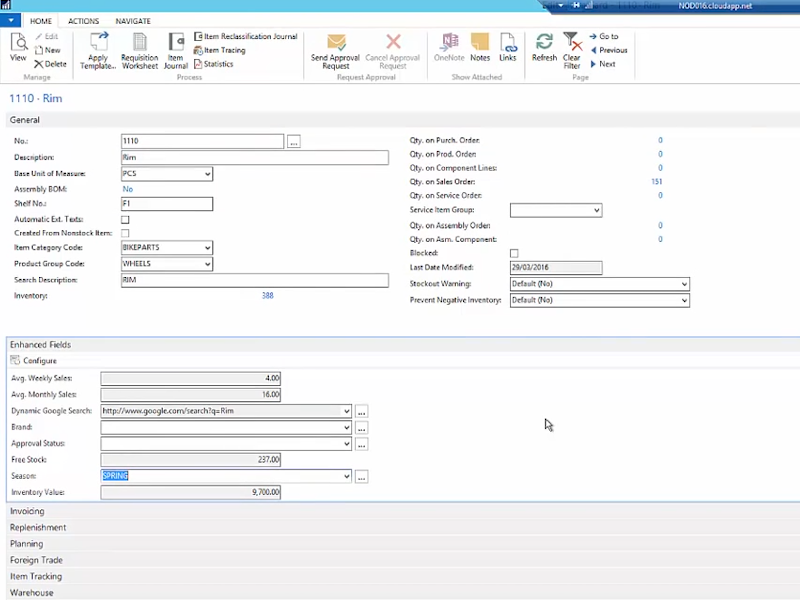
Task: Delete the current item
Action: click(50, 64)
